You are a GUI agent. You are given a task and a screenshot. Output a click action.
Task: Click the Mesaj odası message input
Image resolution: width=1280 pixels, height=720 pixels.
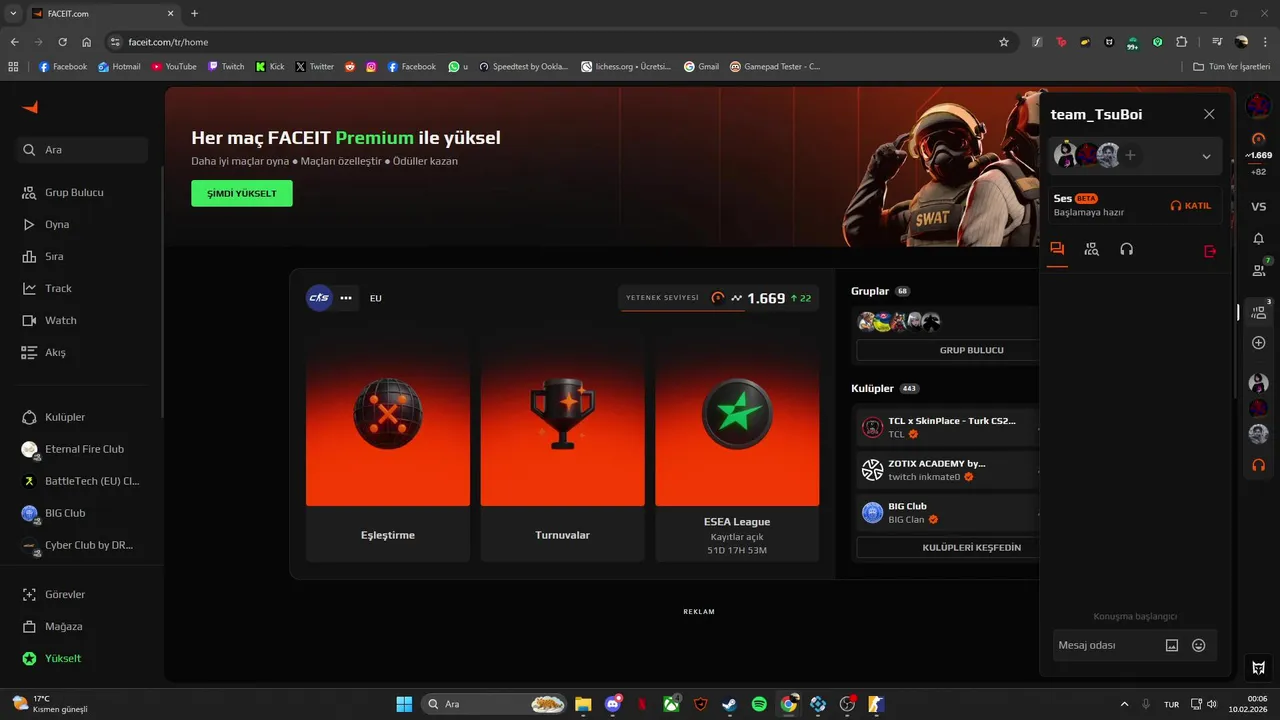click(x=1106, y=645)
